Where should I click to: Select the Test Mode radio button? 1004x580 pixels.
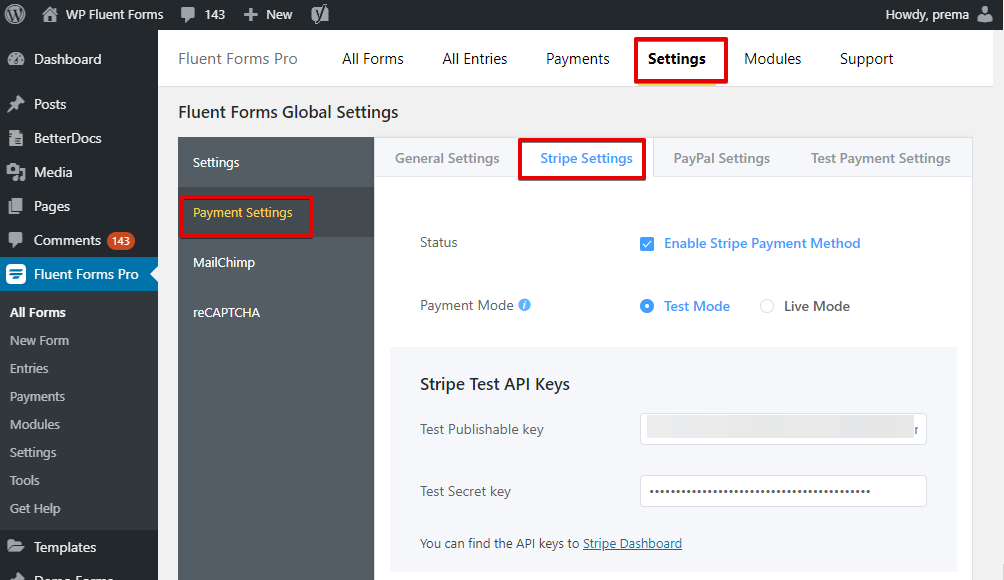tap(647, 306)
